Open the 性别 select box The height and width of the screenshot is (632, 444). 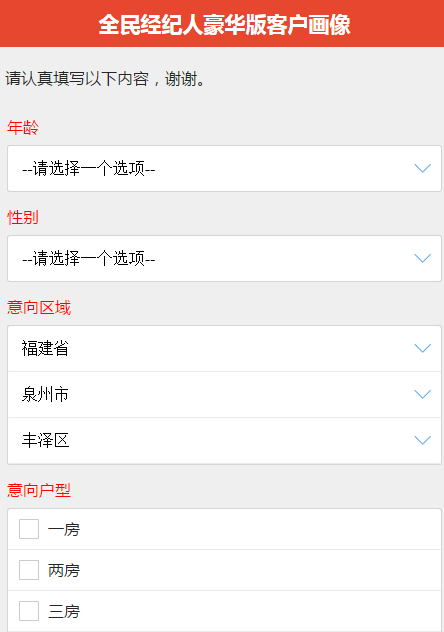224,258
